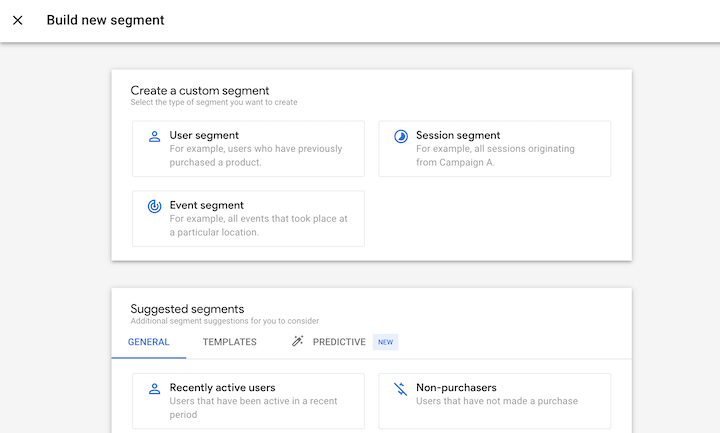720x433 pixels.
Task: Click the Build new segment title
Action: [105, 20]
